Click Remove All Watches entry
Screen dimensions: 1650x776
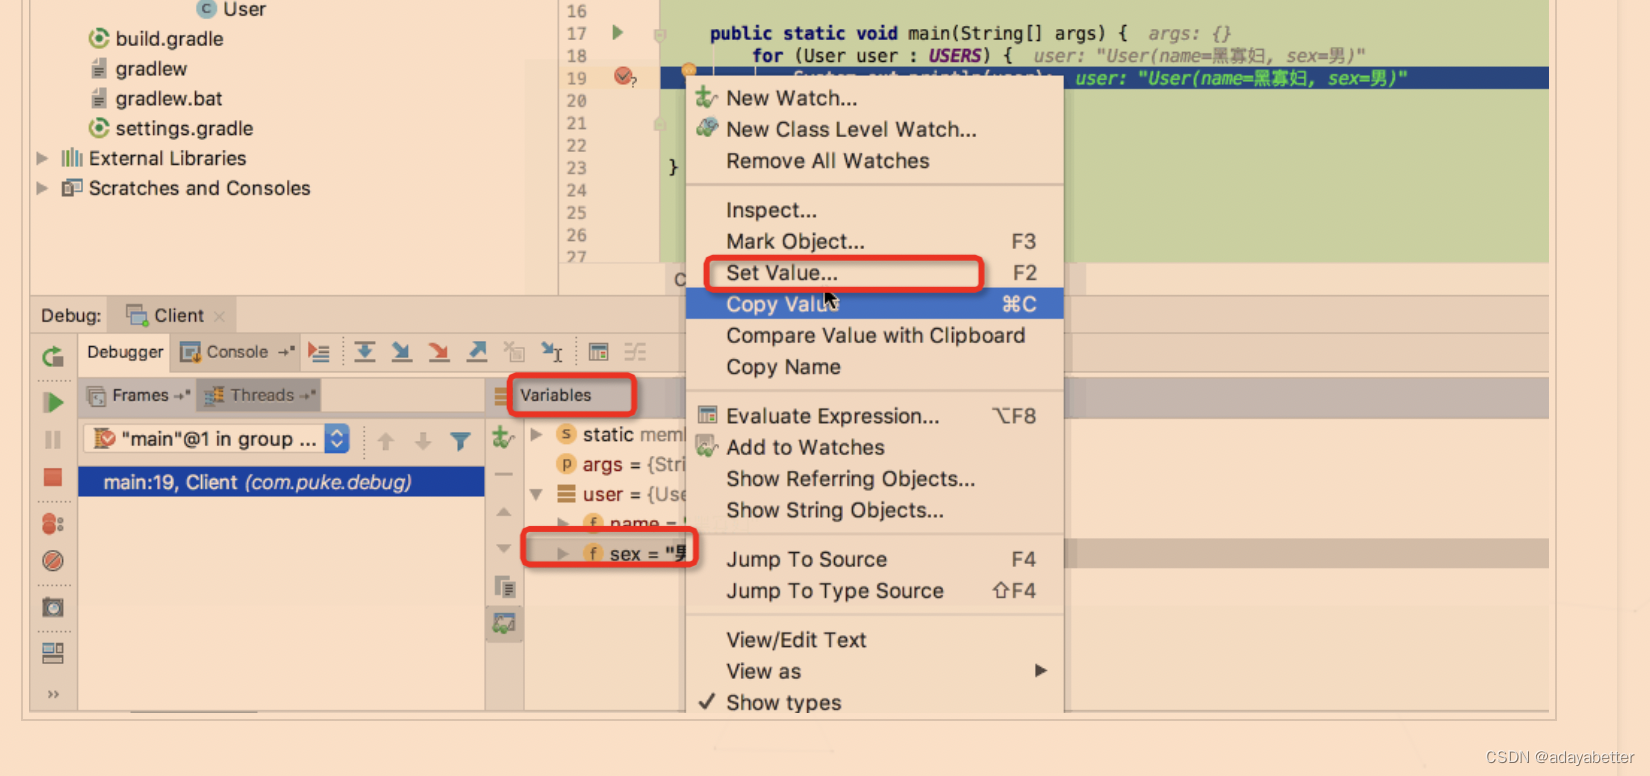click(874, 161)
